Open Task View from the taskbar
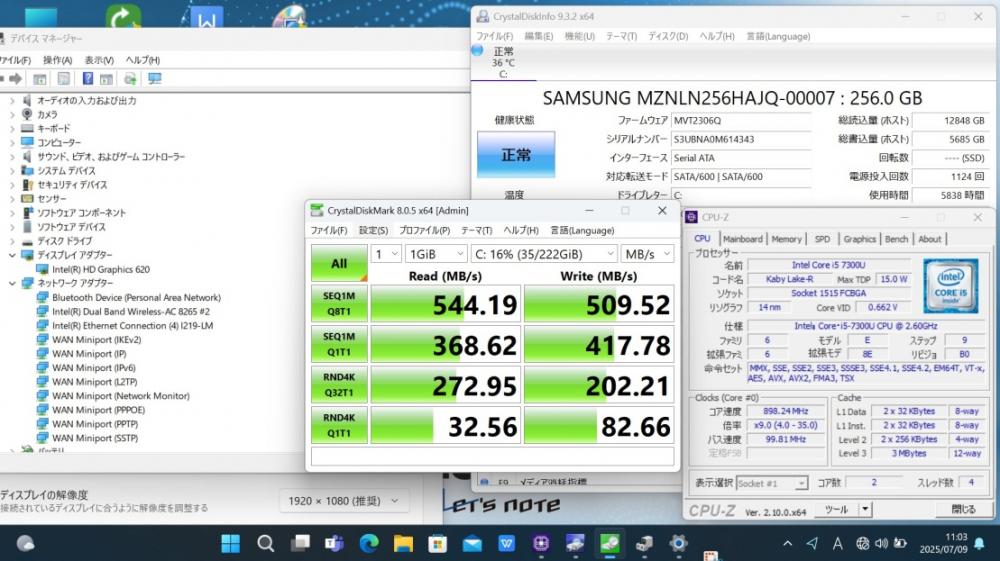1000x561 pixels. (x=300, y=543)
